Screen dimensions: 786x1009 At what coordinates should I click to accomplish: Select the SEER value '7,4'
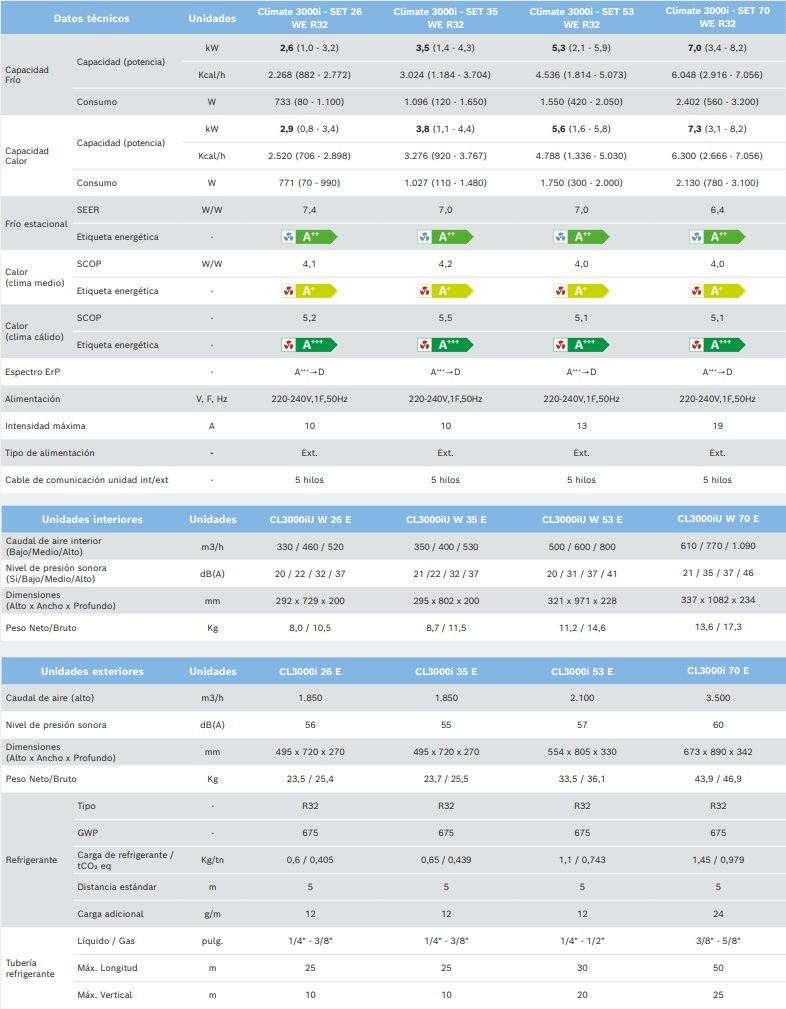click(x=309, y=210)
